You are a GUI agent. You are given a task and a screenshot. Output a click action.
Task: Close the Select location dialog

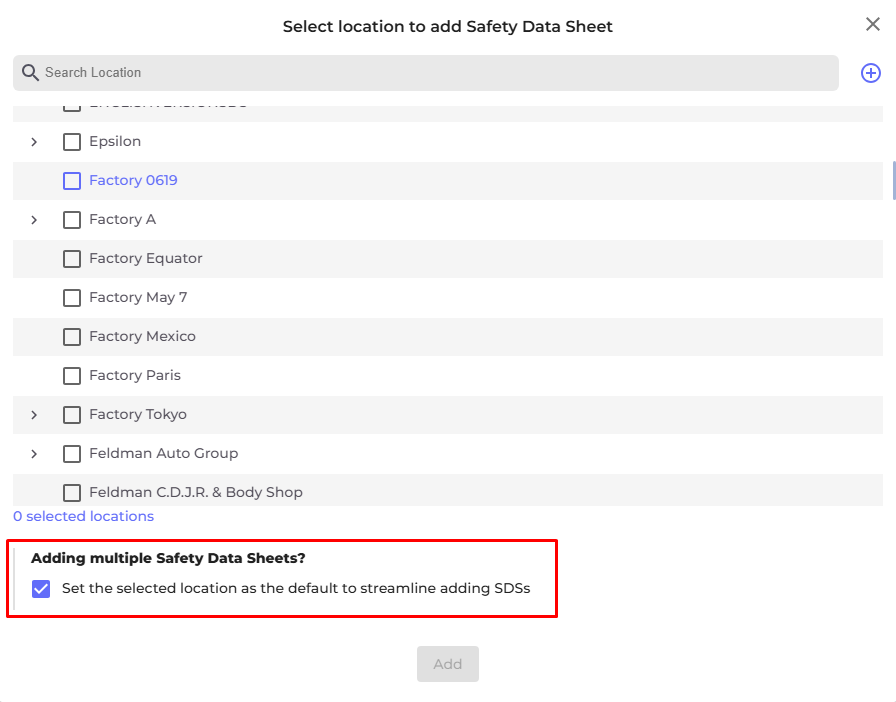(872, 25)
